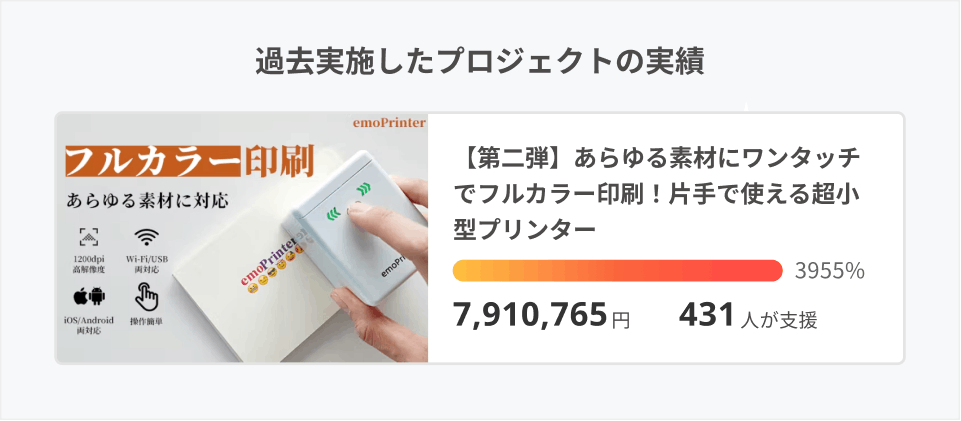This screenshot has height=421, width=961.
Task: Click the Apple logo icon
Action: click(x=81, y=296)
